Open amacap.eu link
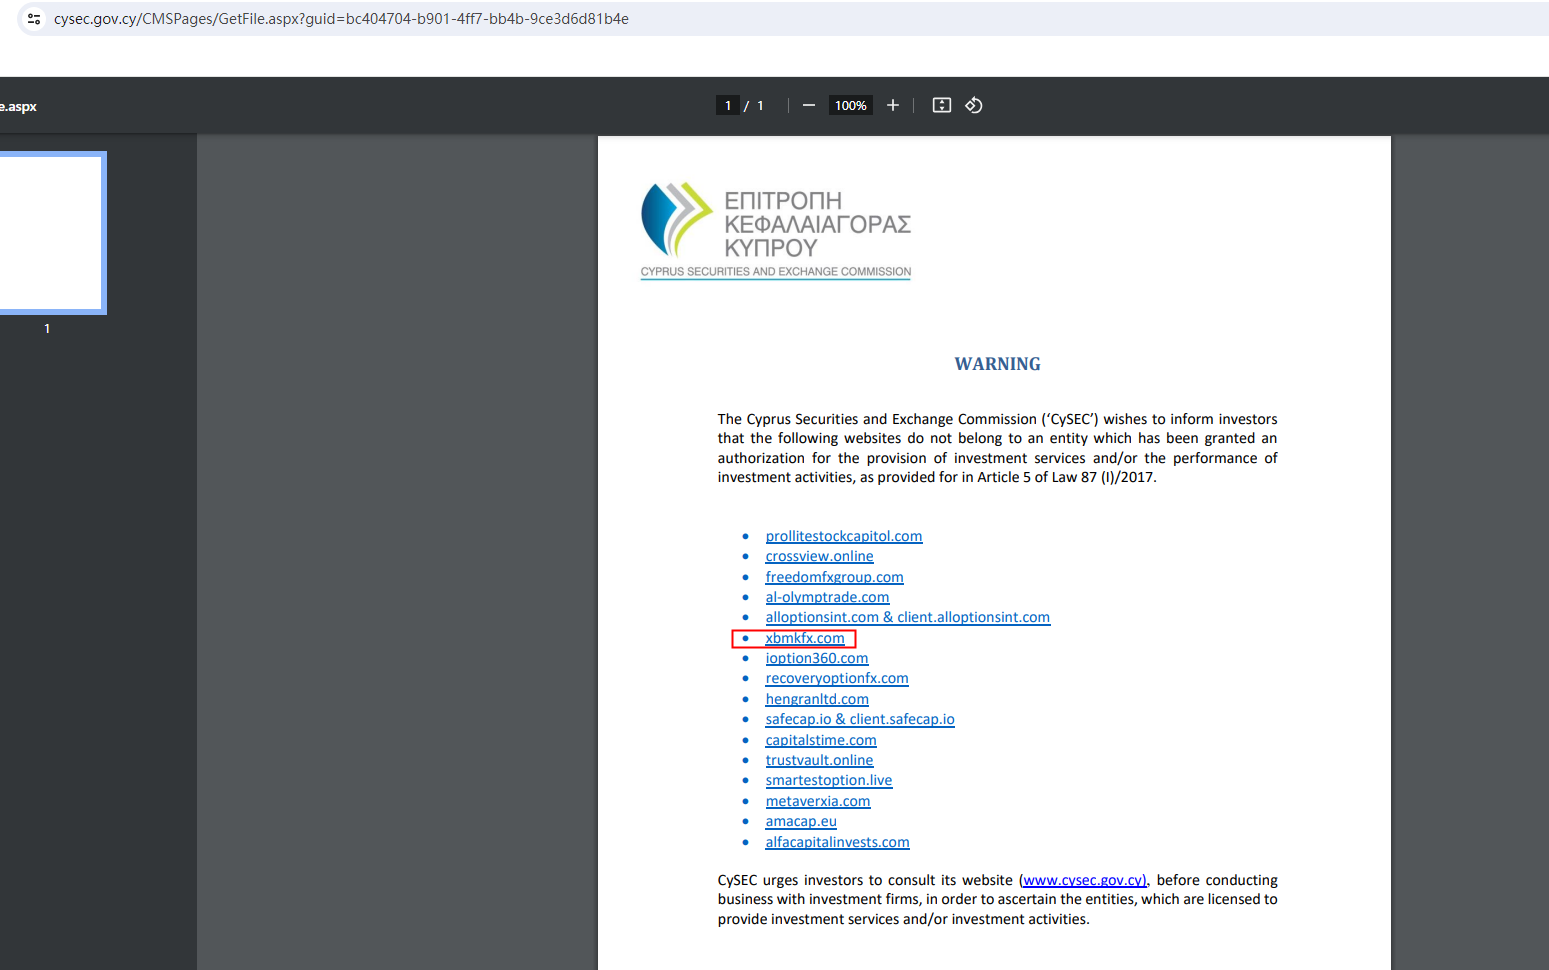Viewport: 1549px width, 970px height. click(x=801, y=821)
